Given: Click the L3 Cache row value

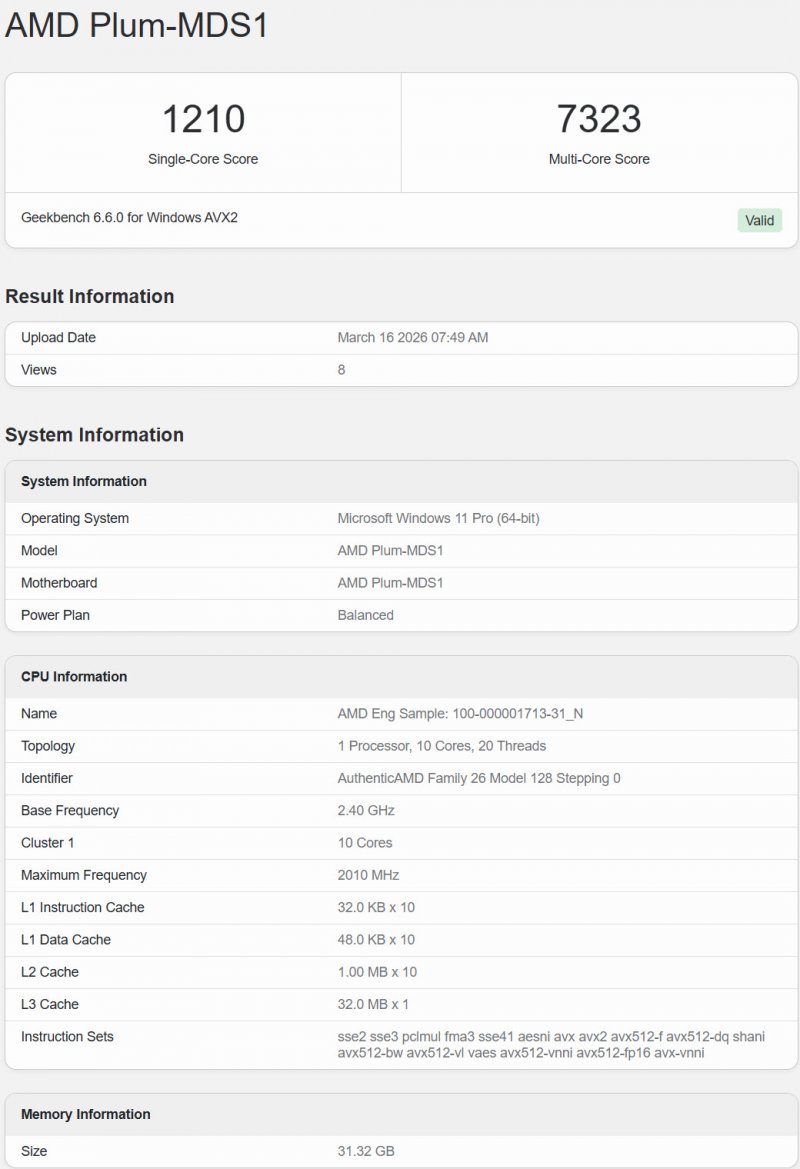Looking at the screenshot, I should point(374,1004).
